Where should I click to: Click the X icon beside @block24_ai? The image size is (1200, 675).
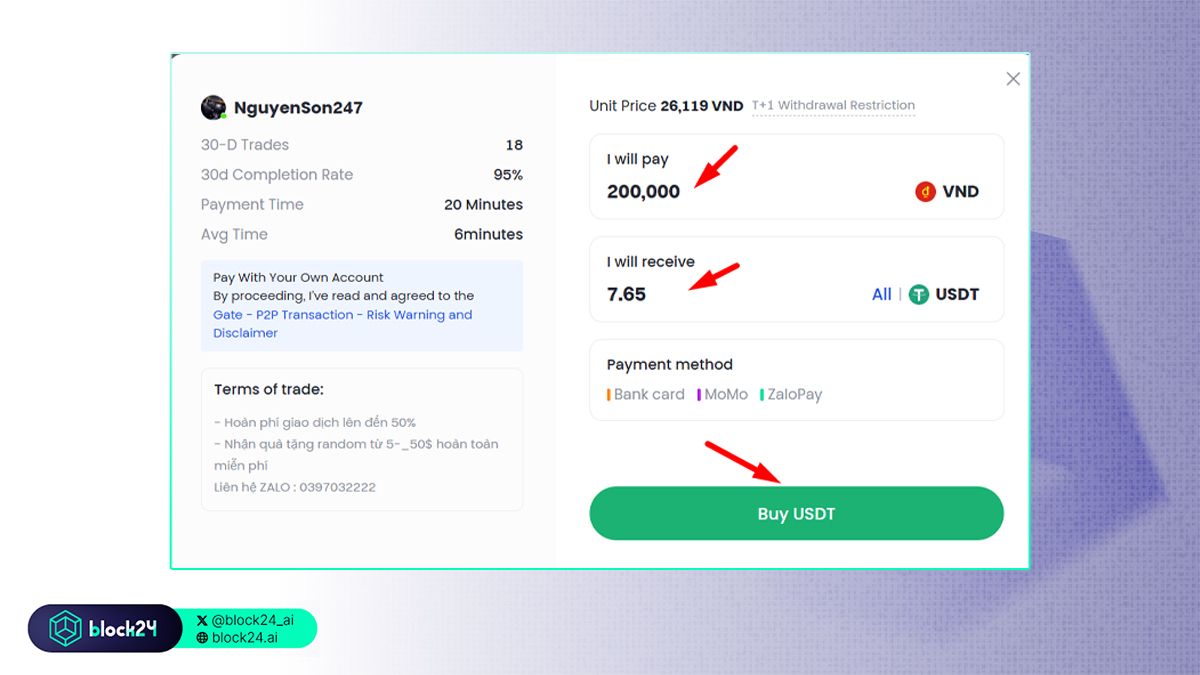click(x=203, y=621)
